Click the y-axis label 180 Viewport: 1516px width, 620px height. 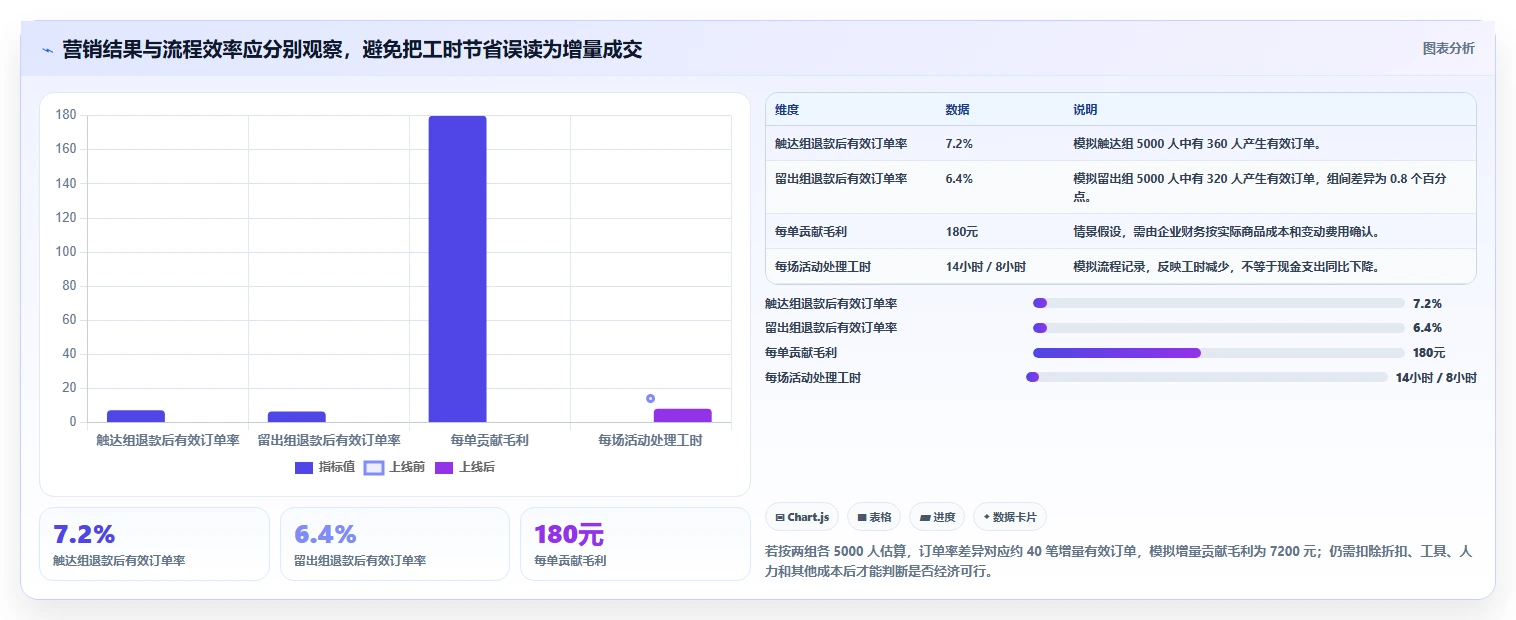click(x=66, y=115)
